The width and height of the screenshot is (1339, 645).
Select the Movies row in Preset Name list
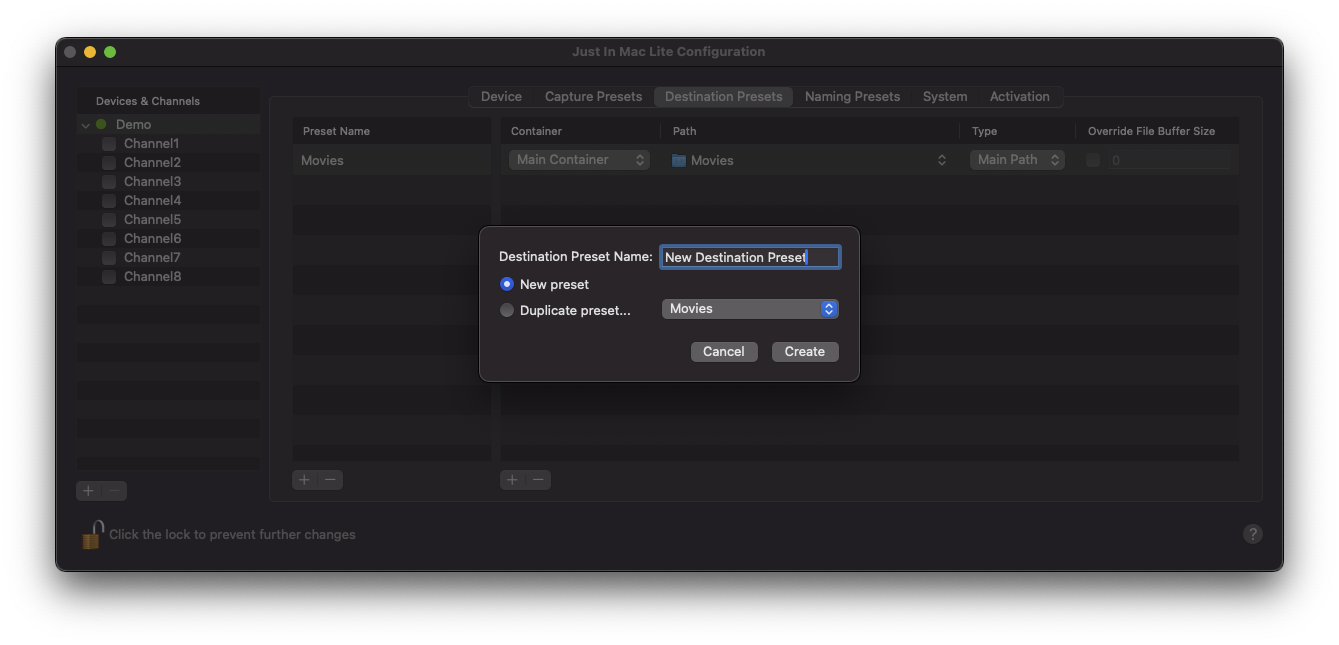(391, 160)
